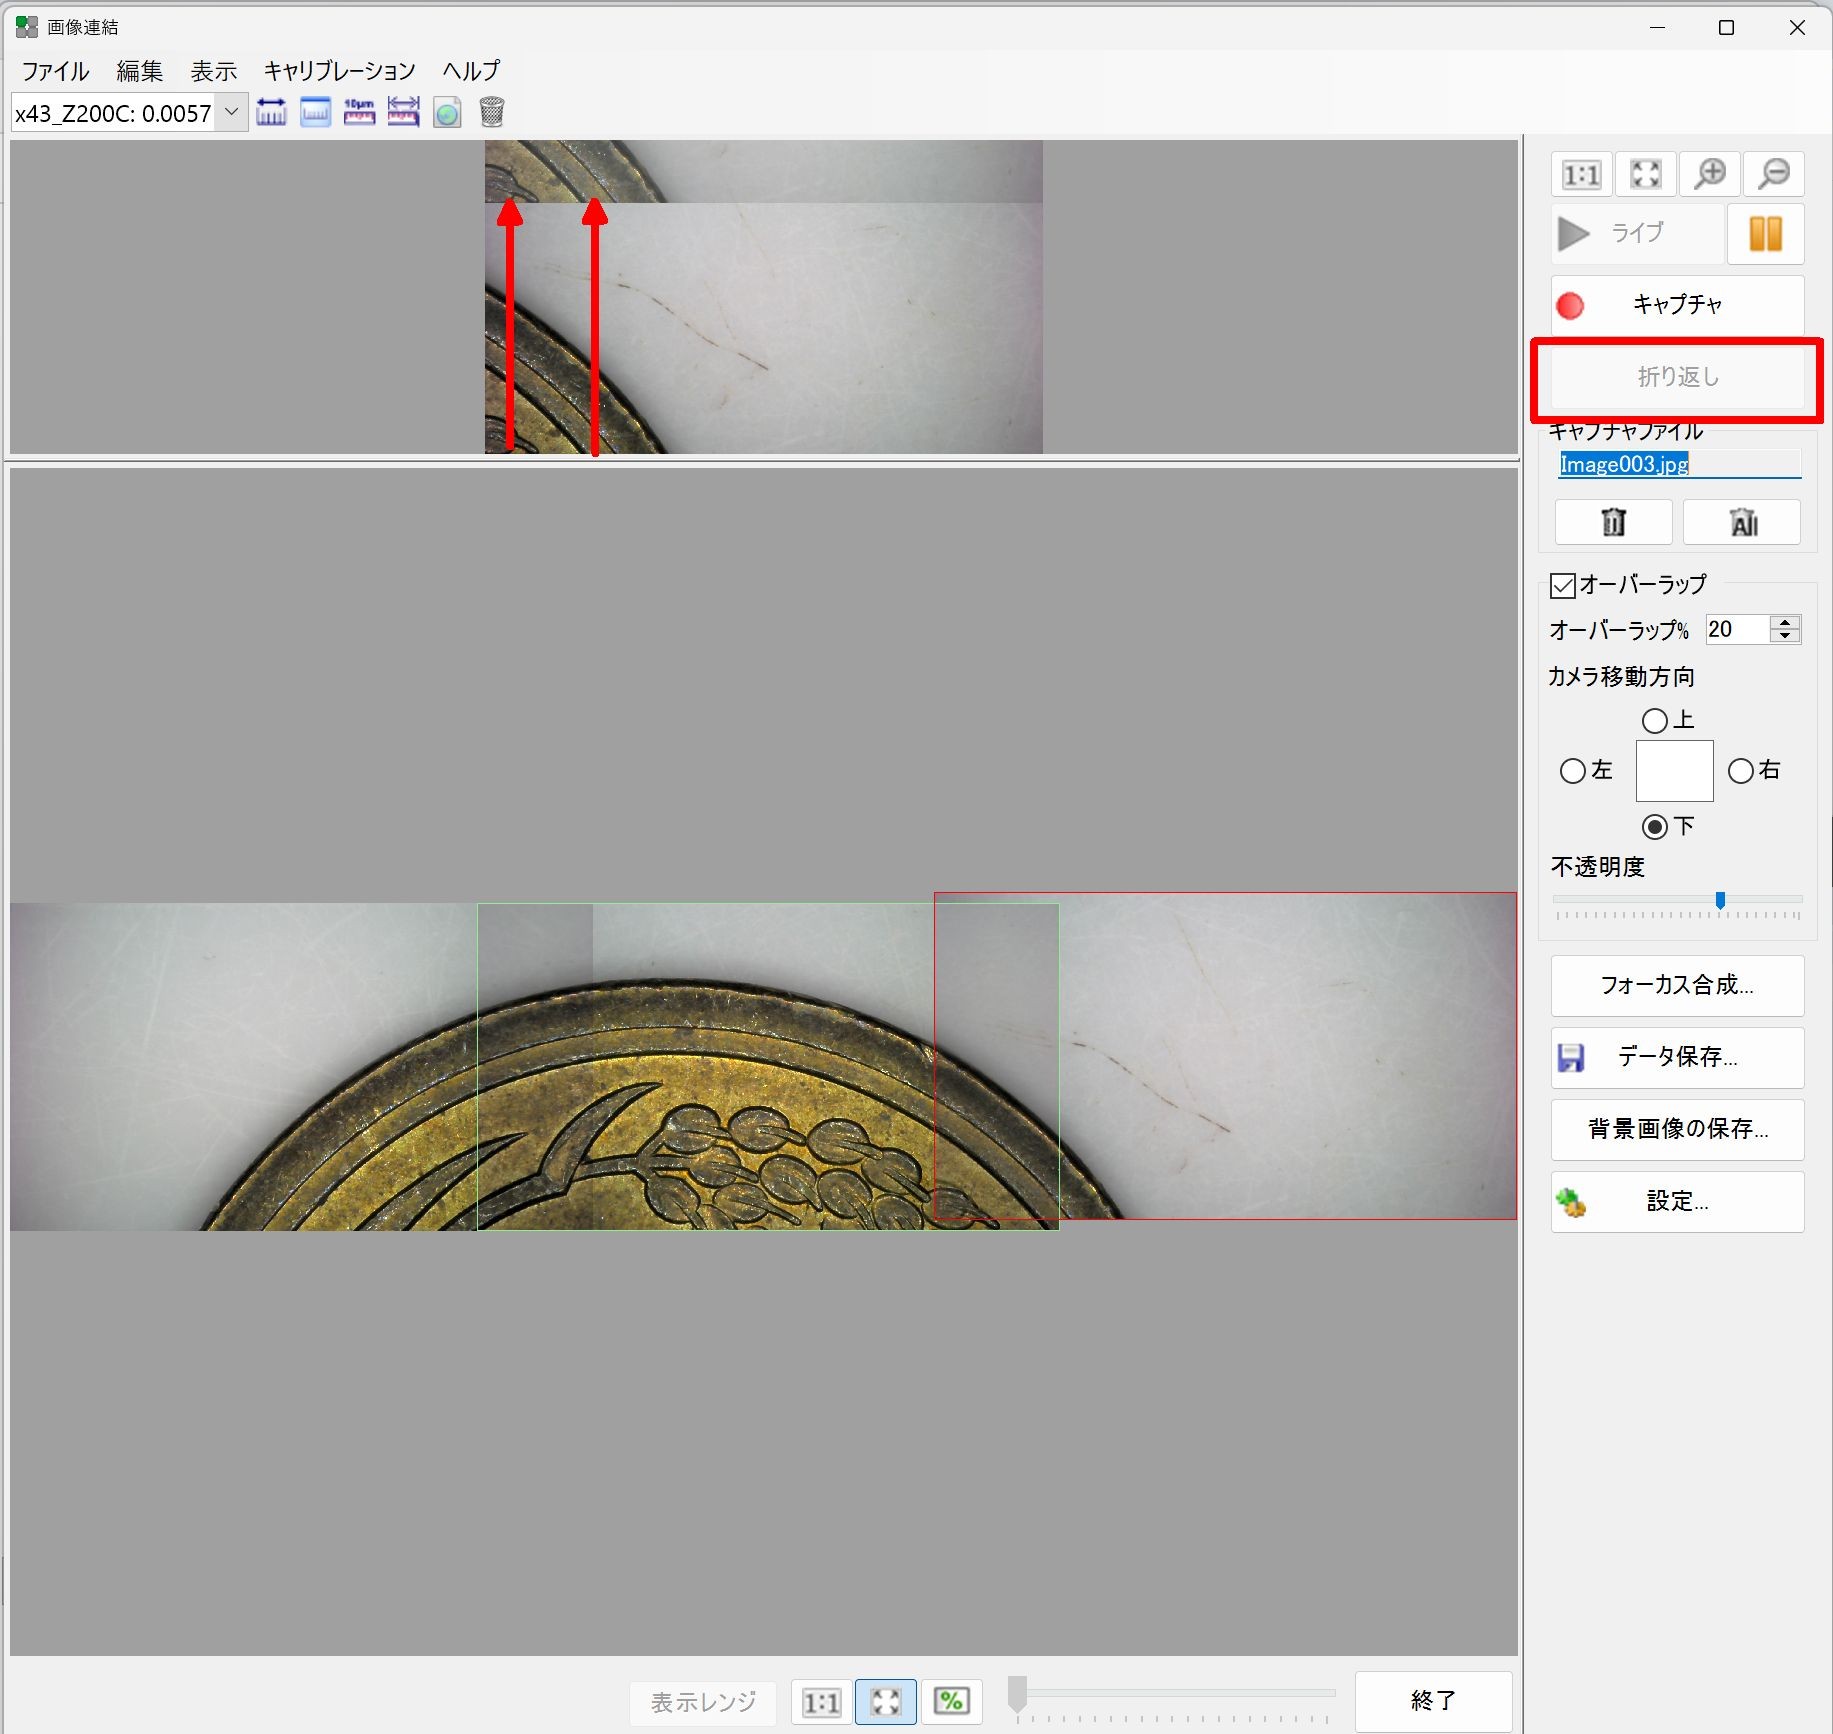Image resolution: width=1833 pixels, height=1734 pixels.
Task: Click the trash bin icon in top toolbar
Action: 491,112
